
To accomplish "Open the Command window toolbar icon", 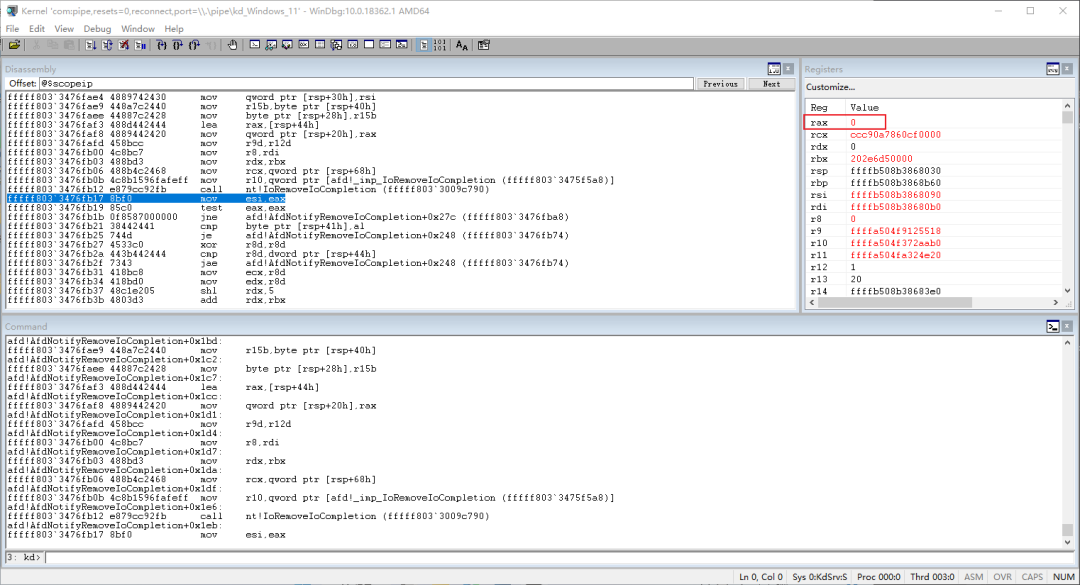I will pyautogui.click(x=256, y=44).
